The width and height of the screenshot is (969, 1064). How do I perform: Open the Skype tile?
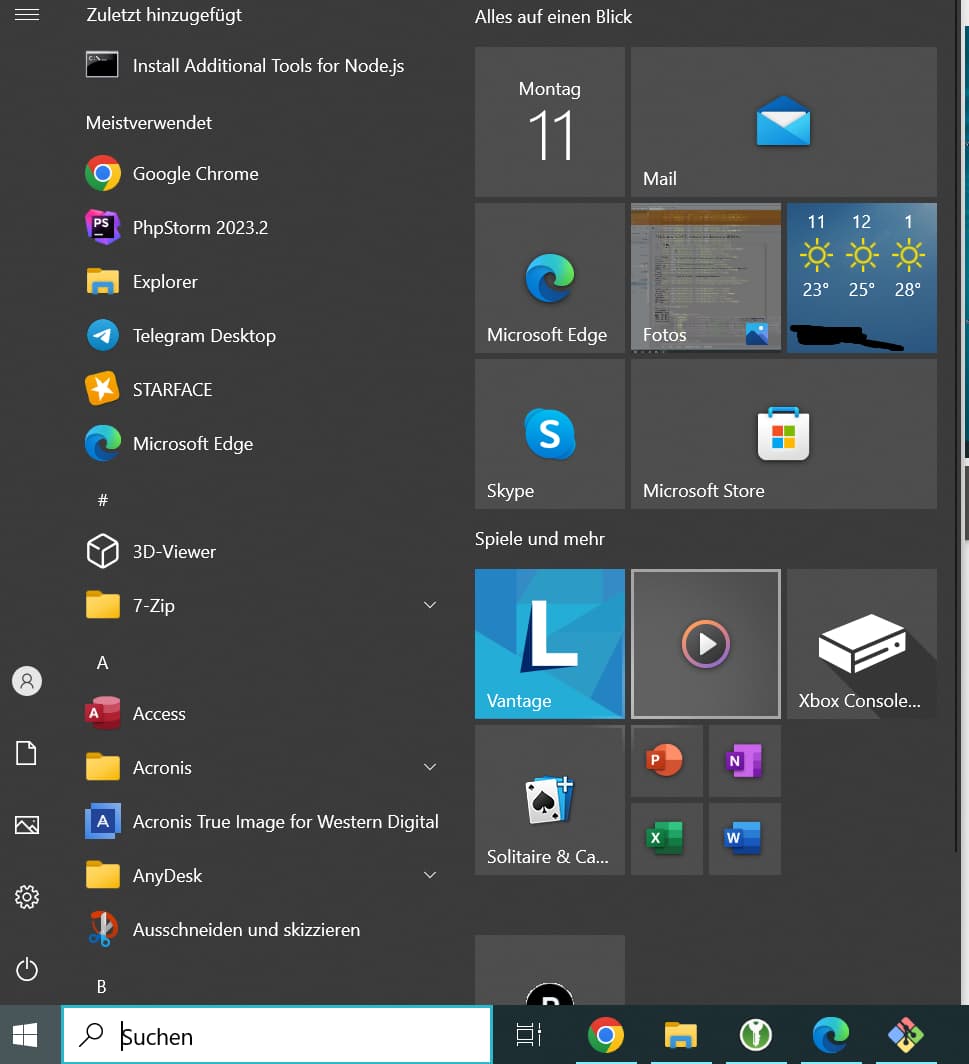(550, 434)
